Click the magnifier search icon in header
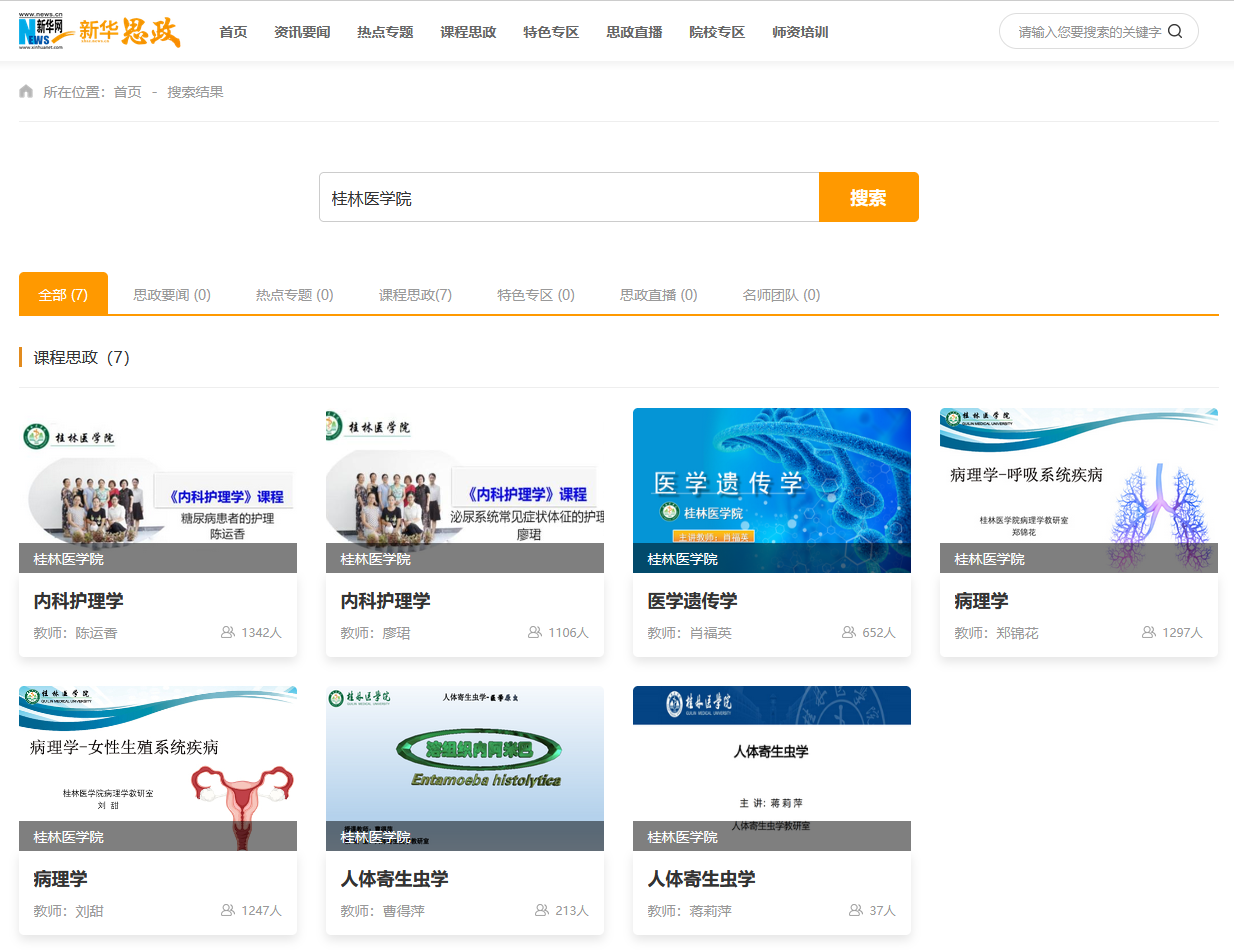 [x=1175, y=31]
